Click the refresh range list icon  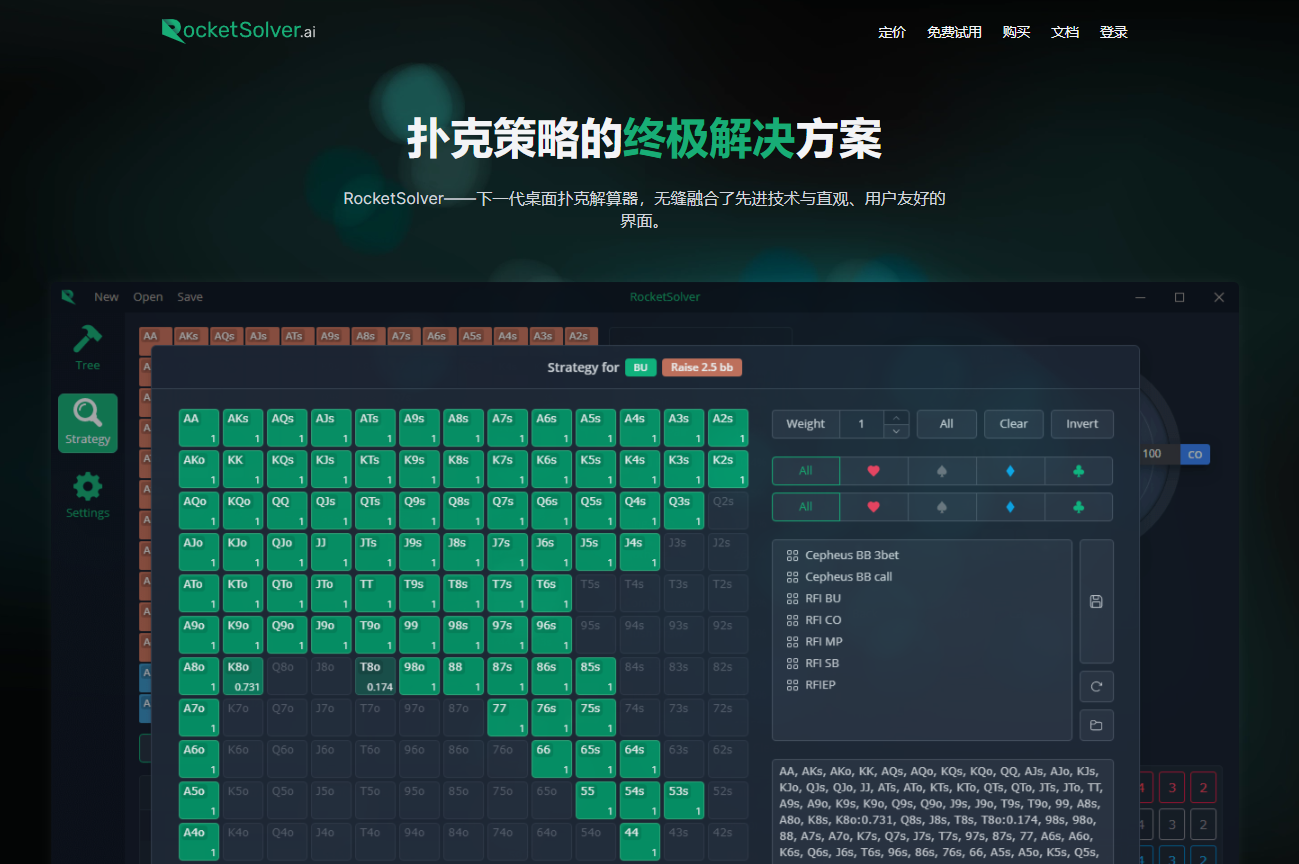(1096, 687)
